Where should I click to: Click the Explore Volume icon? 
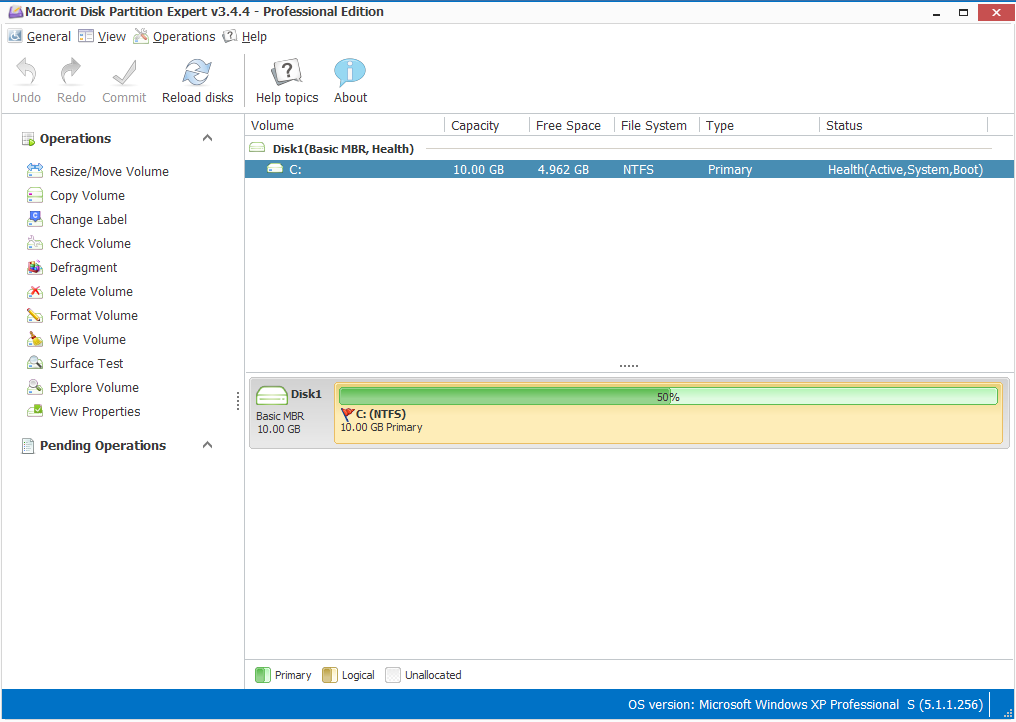(34, 387)
